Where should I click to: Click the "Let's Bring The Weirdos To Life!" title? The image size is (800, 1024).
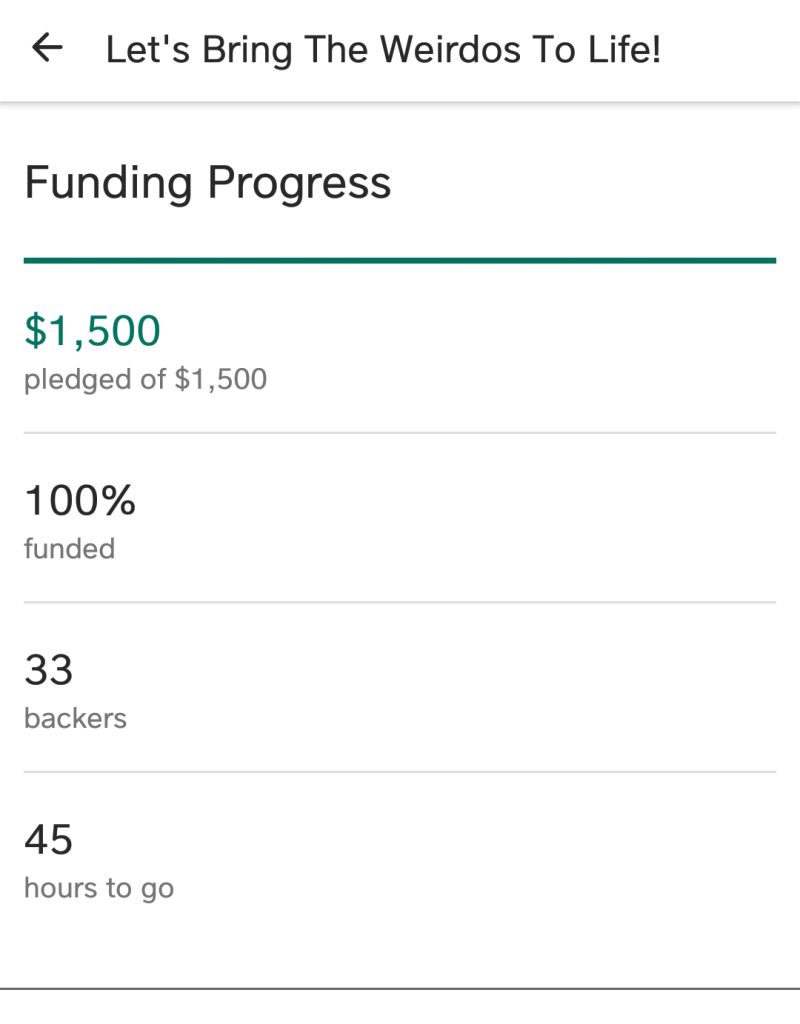pos(383,50)
